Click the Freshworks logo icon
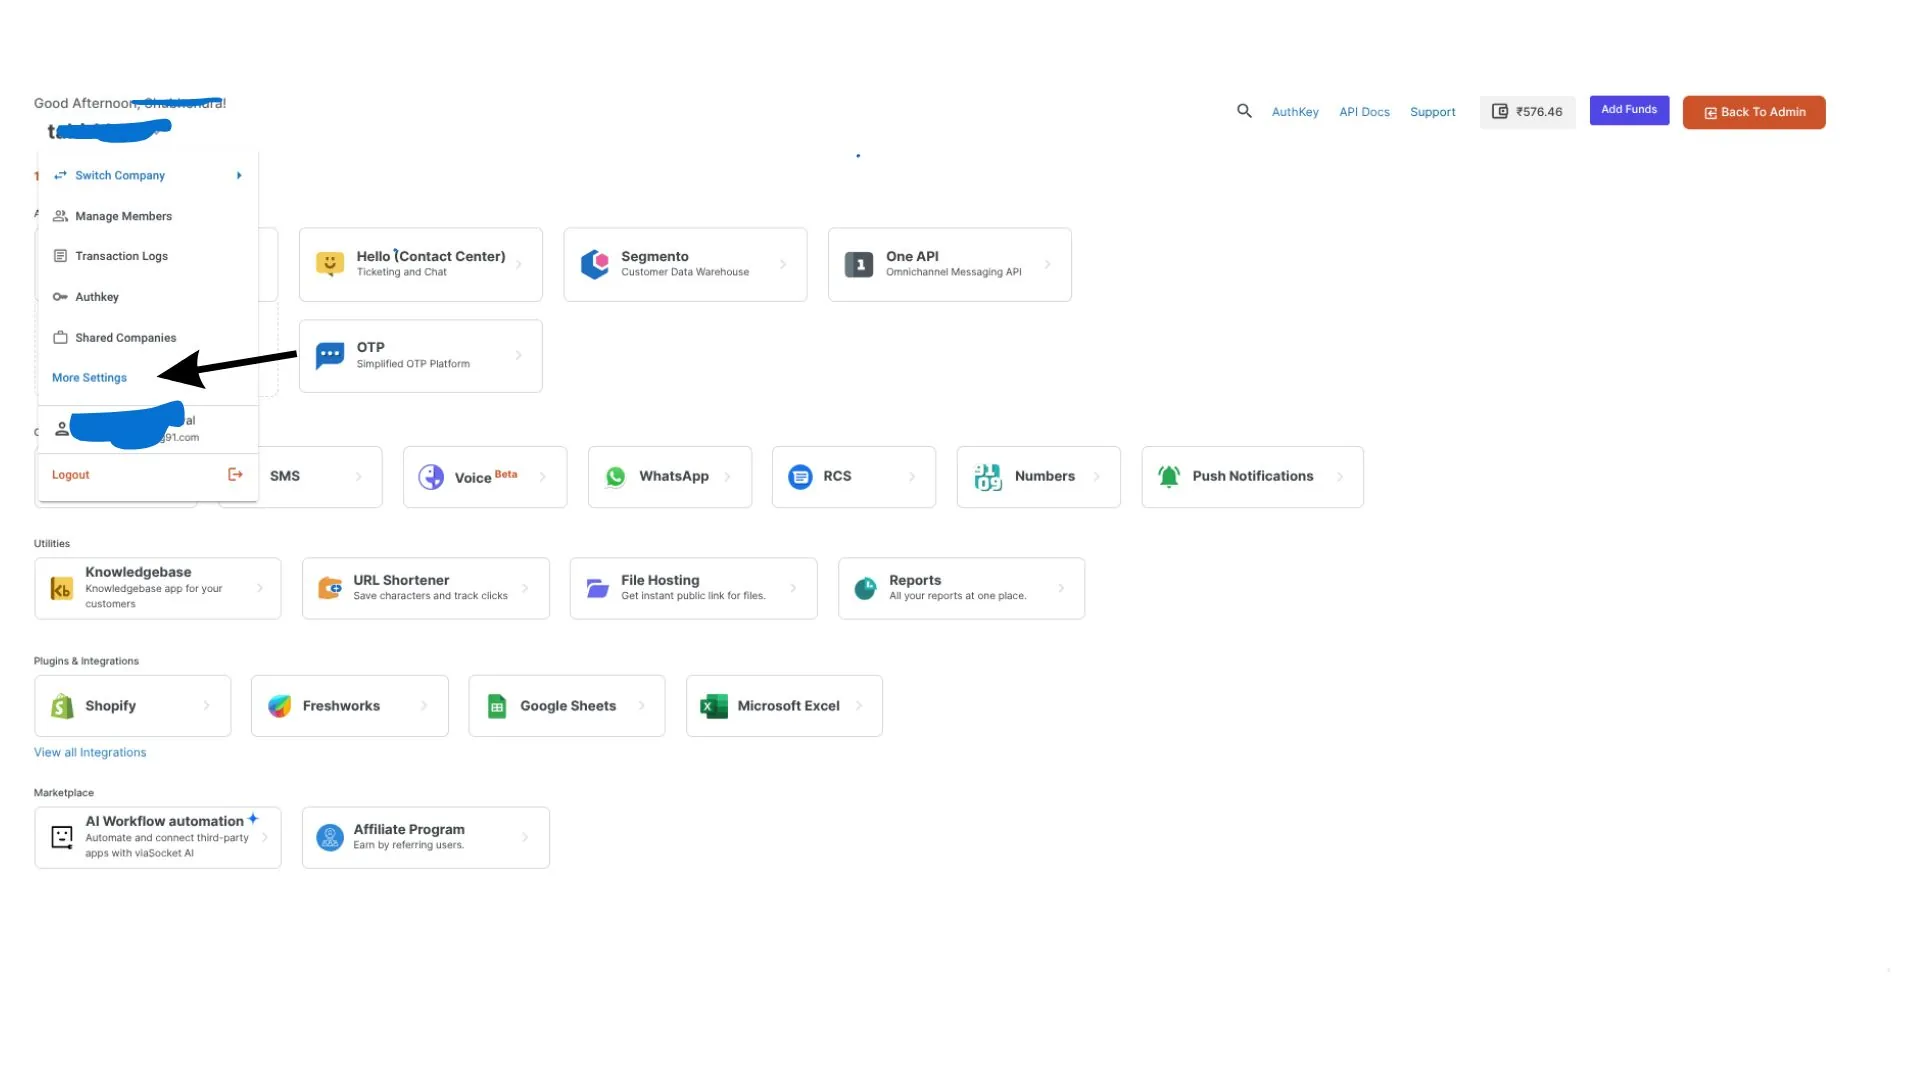Viewport: 1920px width, 1080px height. [x=280, y=706]
